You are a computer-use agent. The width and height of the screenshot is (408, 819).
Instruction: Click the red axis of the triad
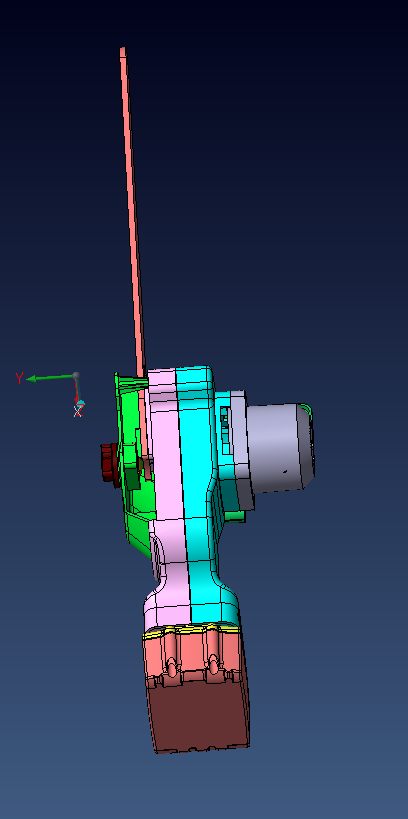pos(76,391)
